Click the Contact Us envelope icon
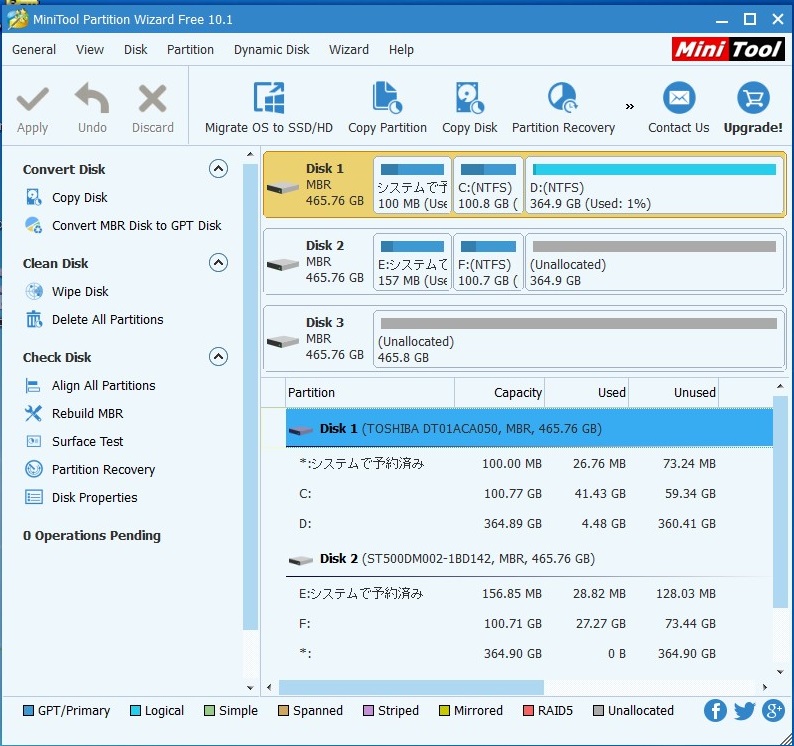This screenshot has height=746, width=794. [679, 97]
